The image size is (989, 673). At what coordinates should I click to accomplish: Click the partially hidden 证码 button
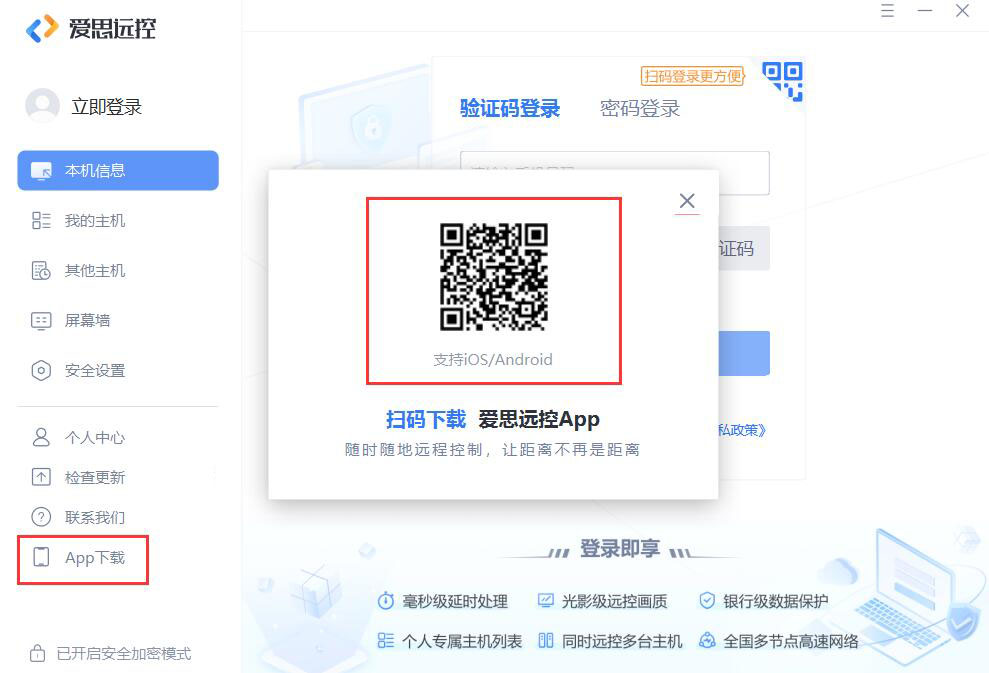[x=744, y=249]
